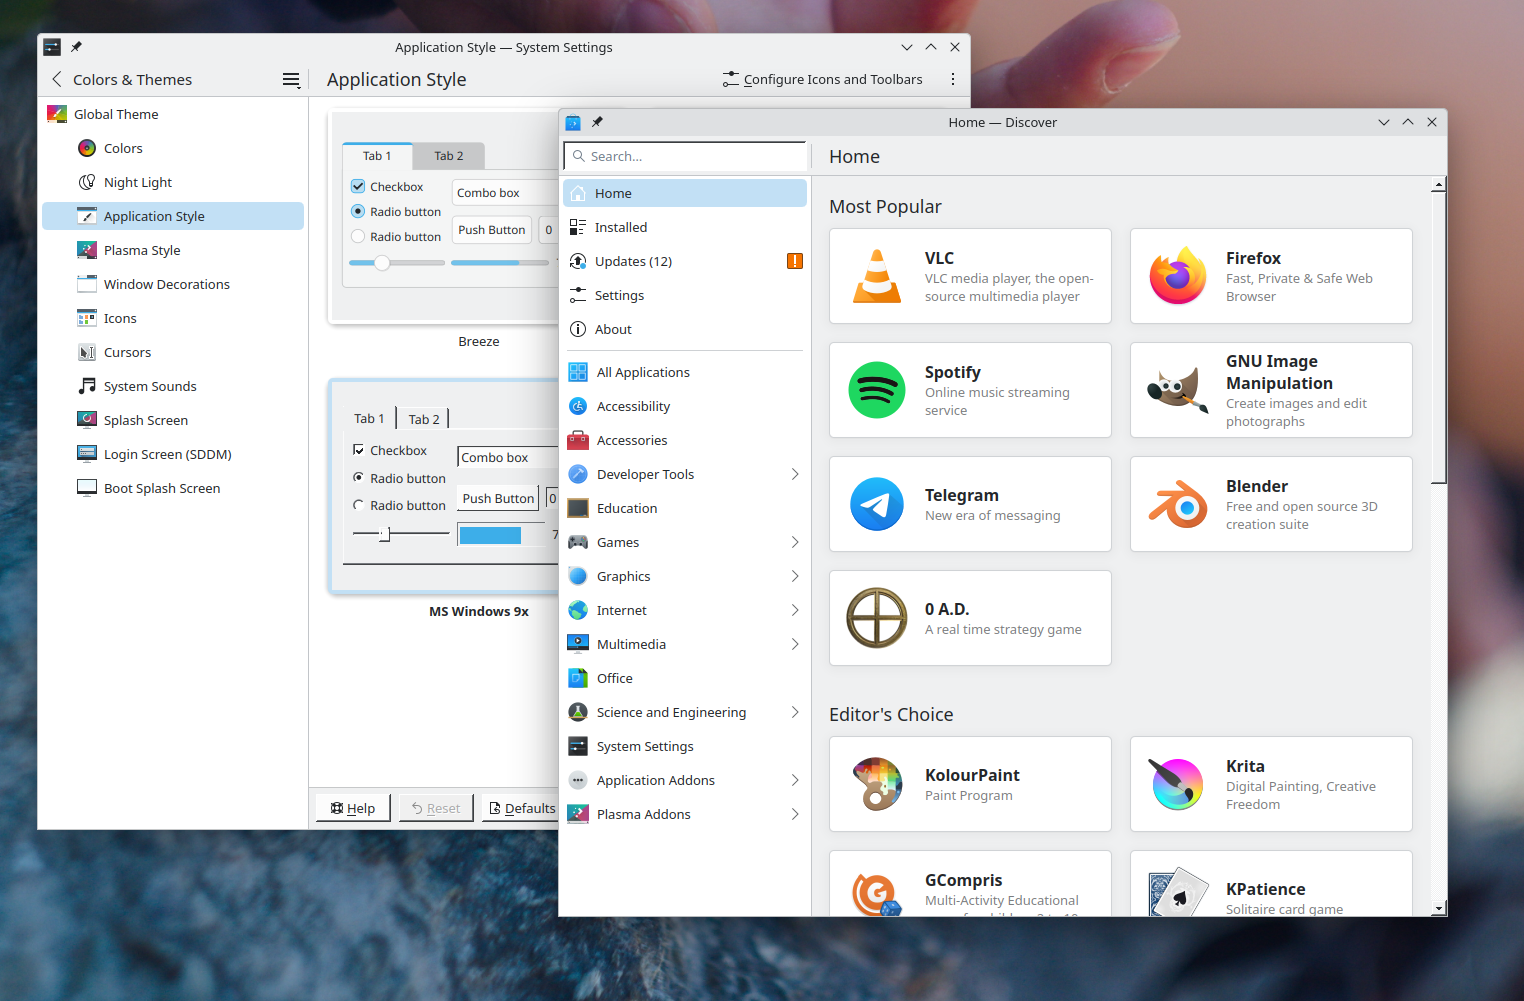1524x1001 pixels.
Task: Click the Blender logo icon
Action: [x=1178, y=504]
